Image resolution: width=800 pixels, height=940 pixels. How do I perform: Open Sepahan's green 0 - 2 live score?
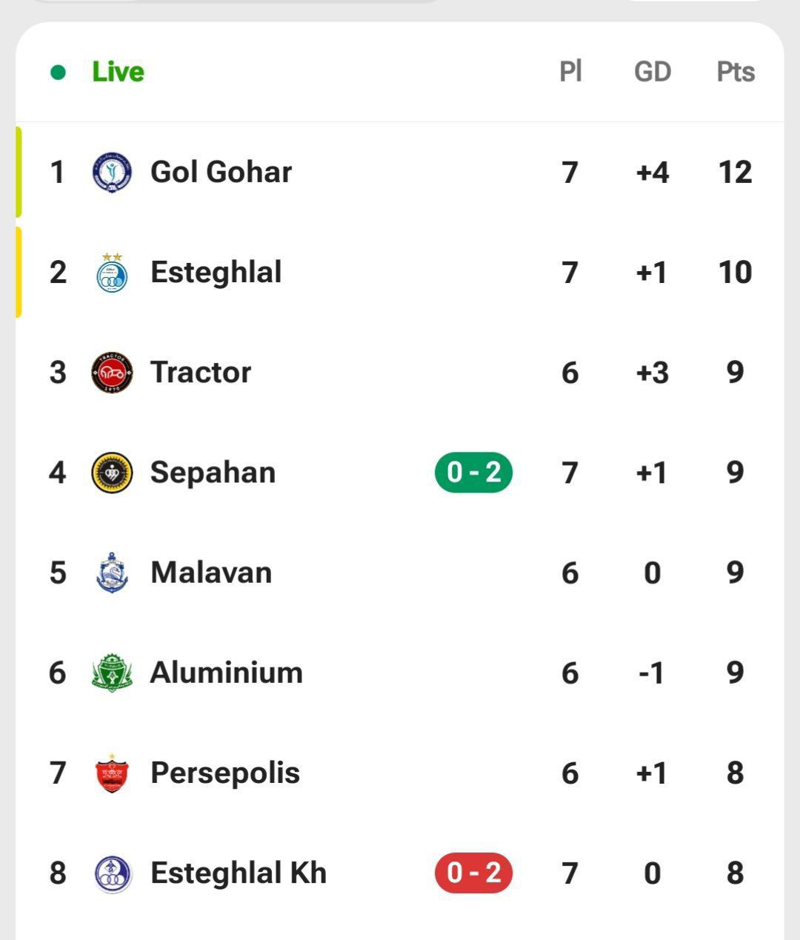(473, 472)
